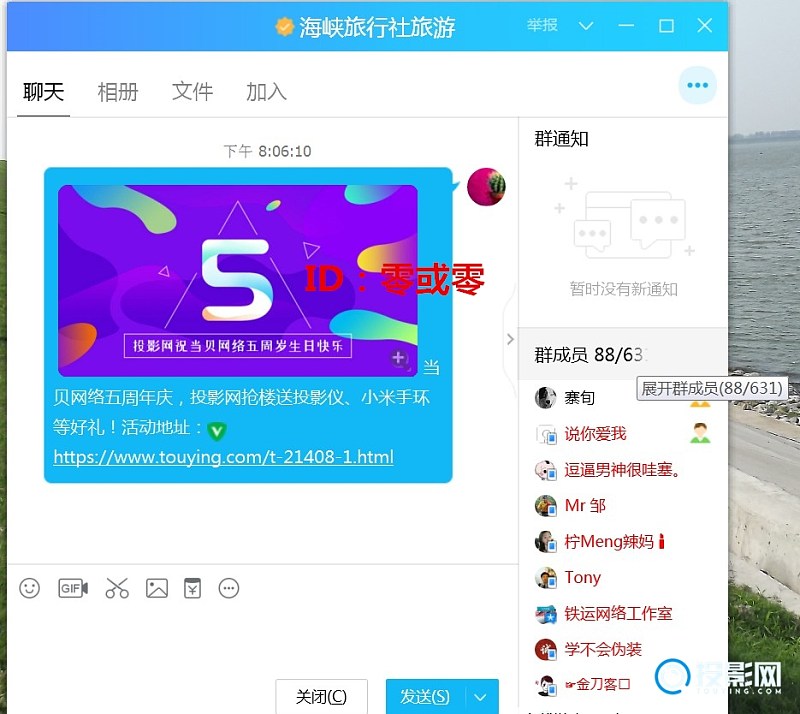
Task: Switch to the 聊天 tab
Action: point(43,92)
